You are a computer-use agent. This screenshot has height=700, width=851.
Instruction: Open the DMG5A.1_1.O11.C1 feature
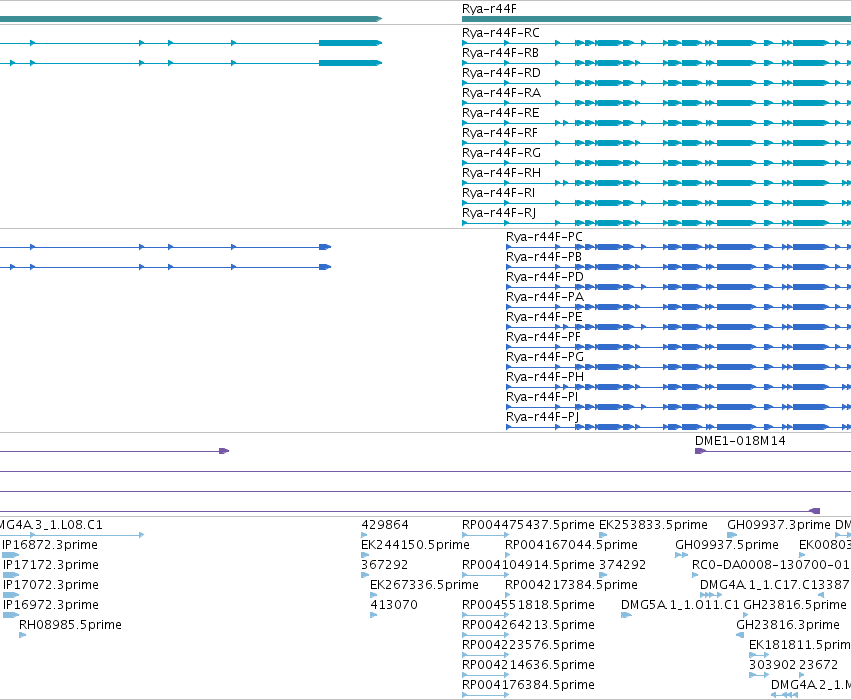coord(680,605)
